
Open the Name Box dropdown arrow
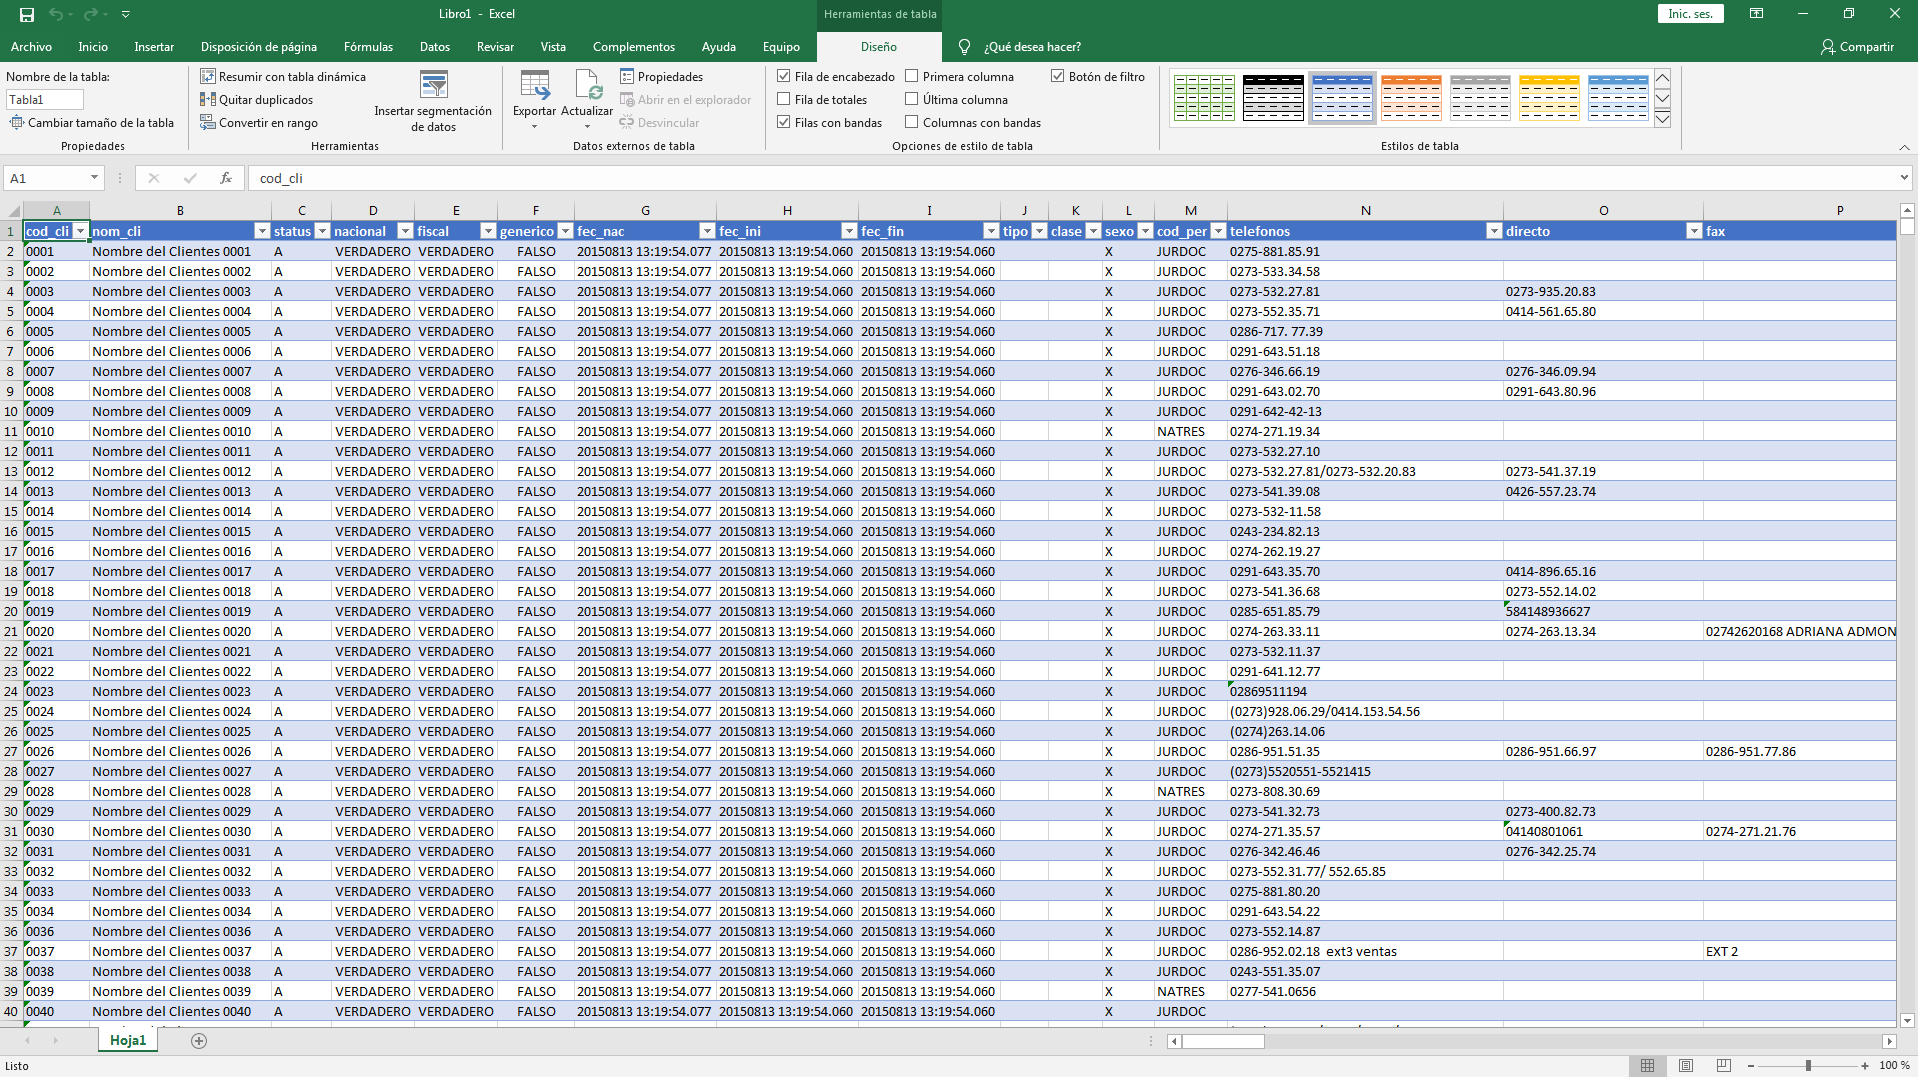pyautogui.click(x=95, y=178)
